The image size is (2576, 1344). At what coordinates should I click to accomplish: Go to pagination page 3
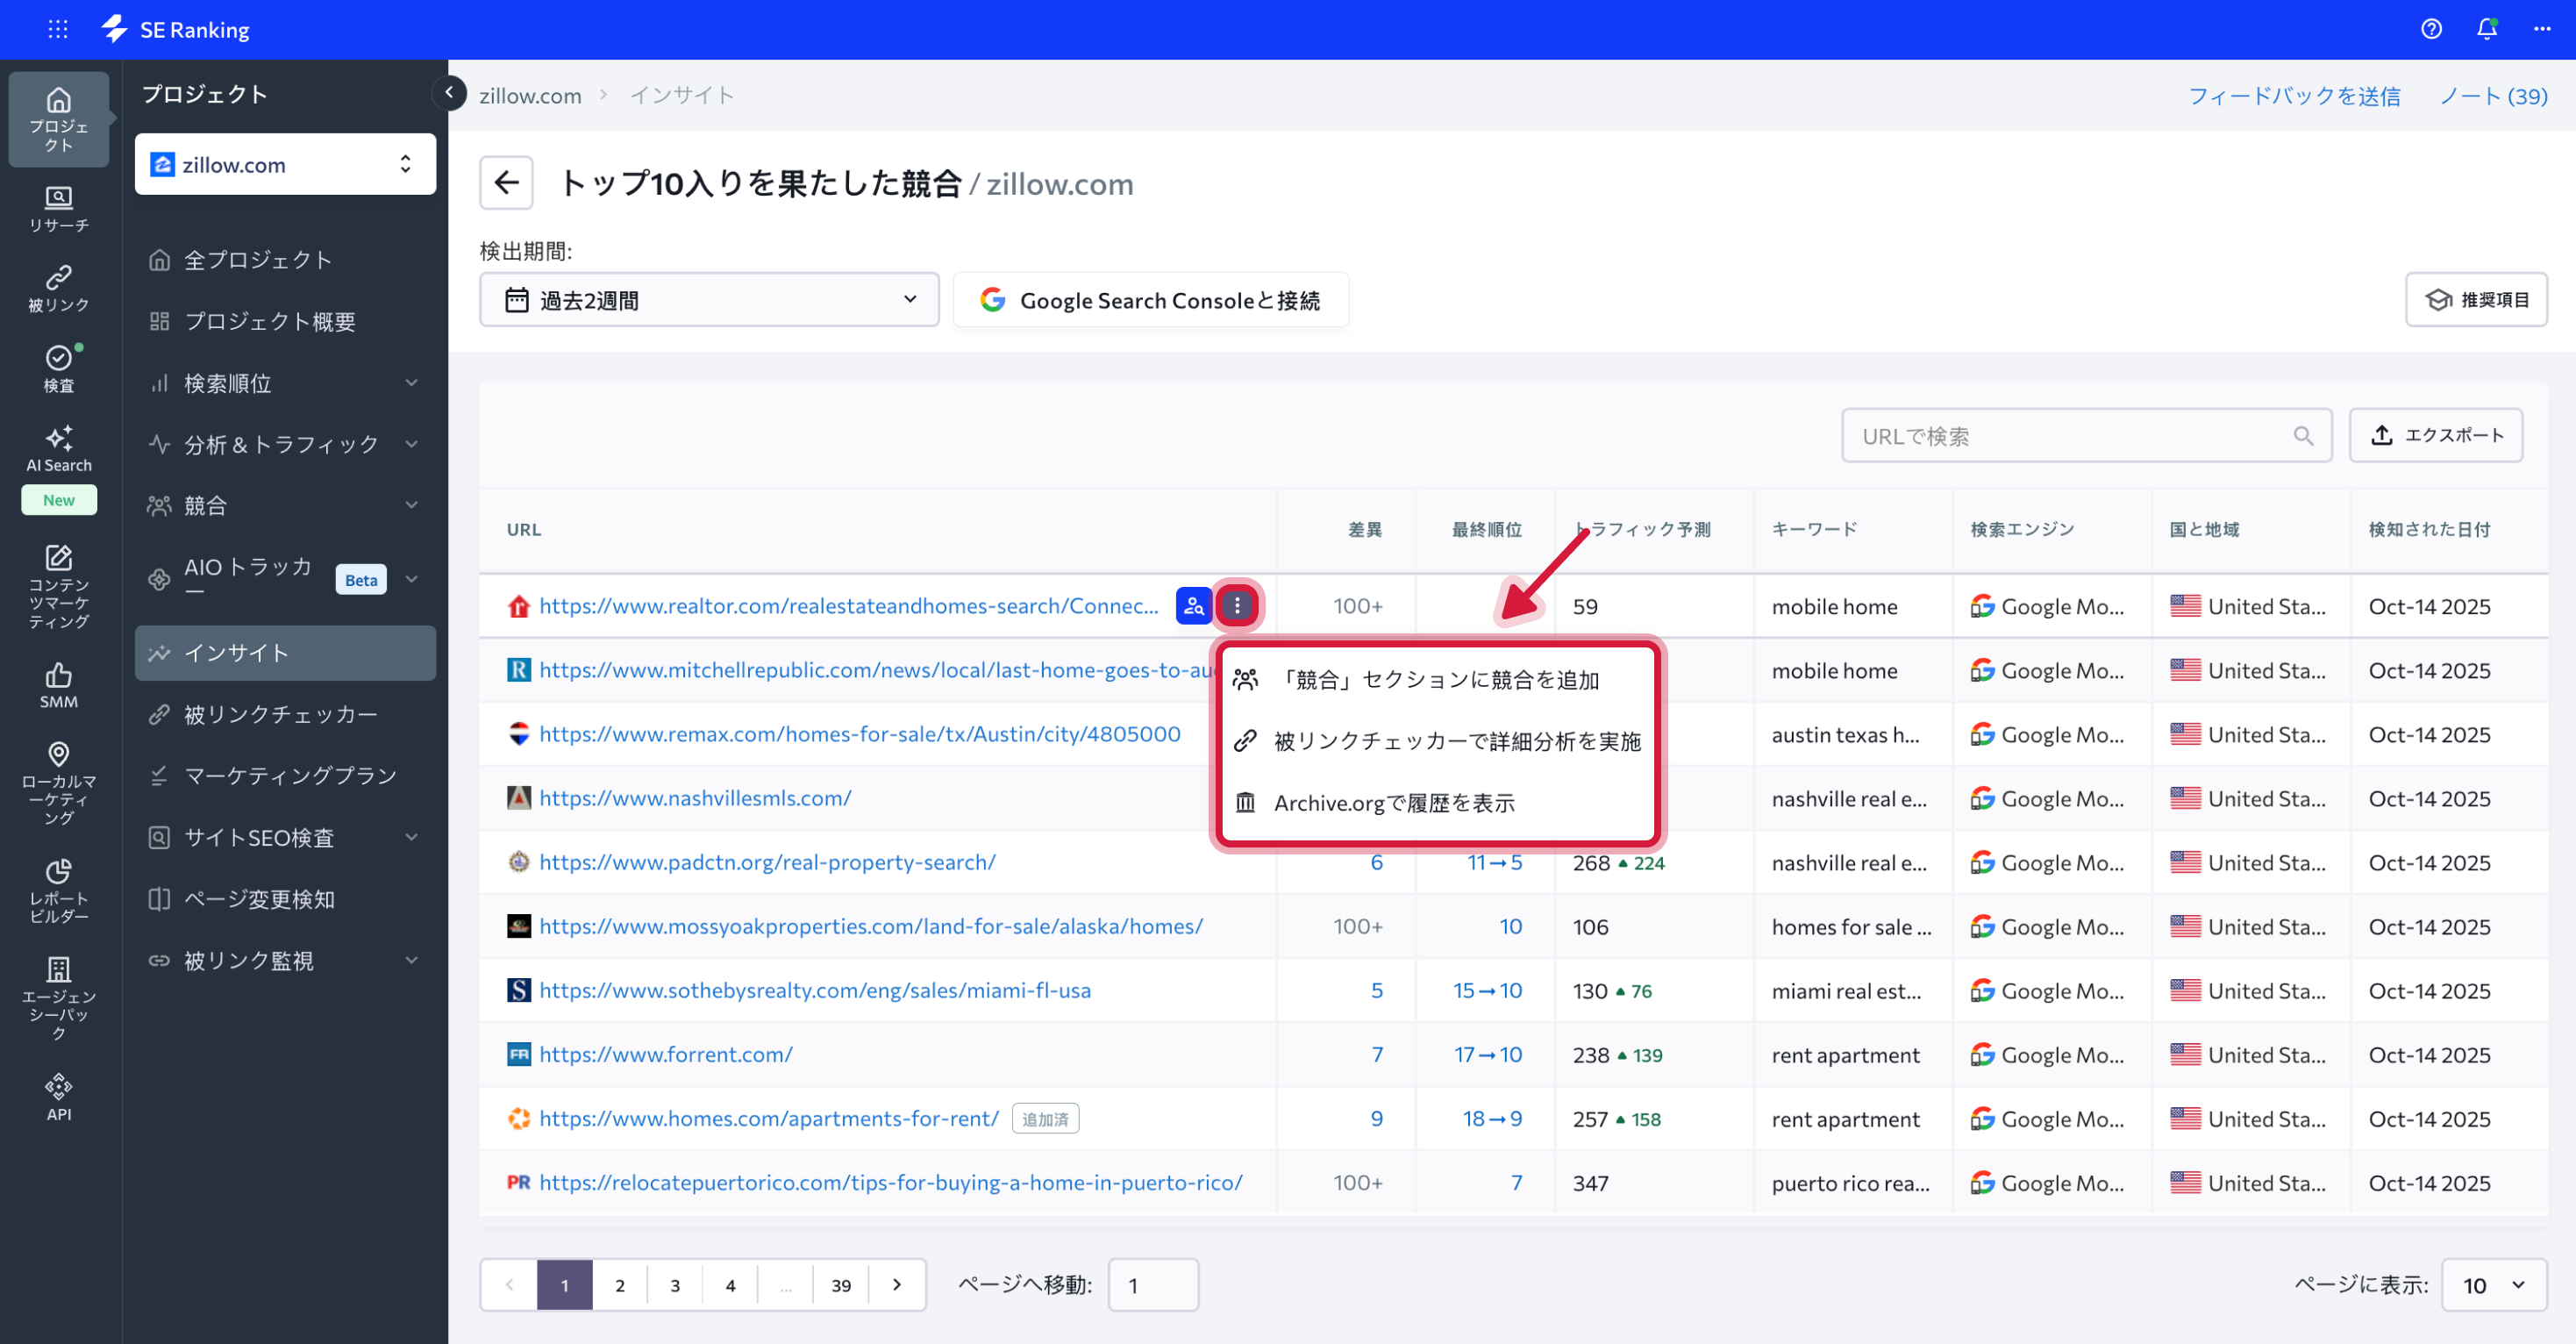[675, 1285]
